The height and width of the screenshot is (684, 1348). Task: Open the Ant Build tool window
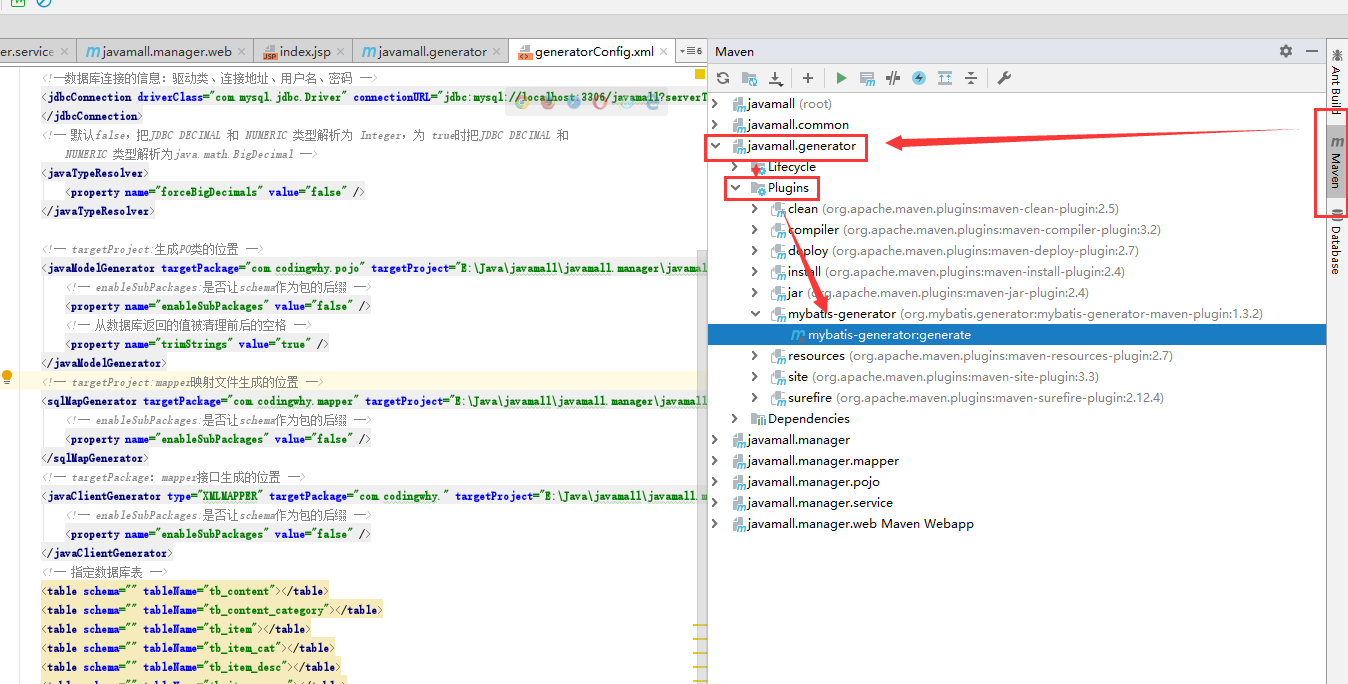click(x=1336, y=83)
